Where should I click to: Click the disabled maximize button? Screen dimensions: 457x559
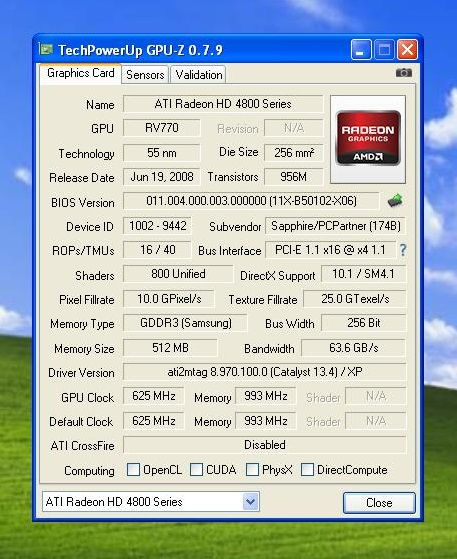(384, 50)
